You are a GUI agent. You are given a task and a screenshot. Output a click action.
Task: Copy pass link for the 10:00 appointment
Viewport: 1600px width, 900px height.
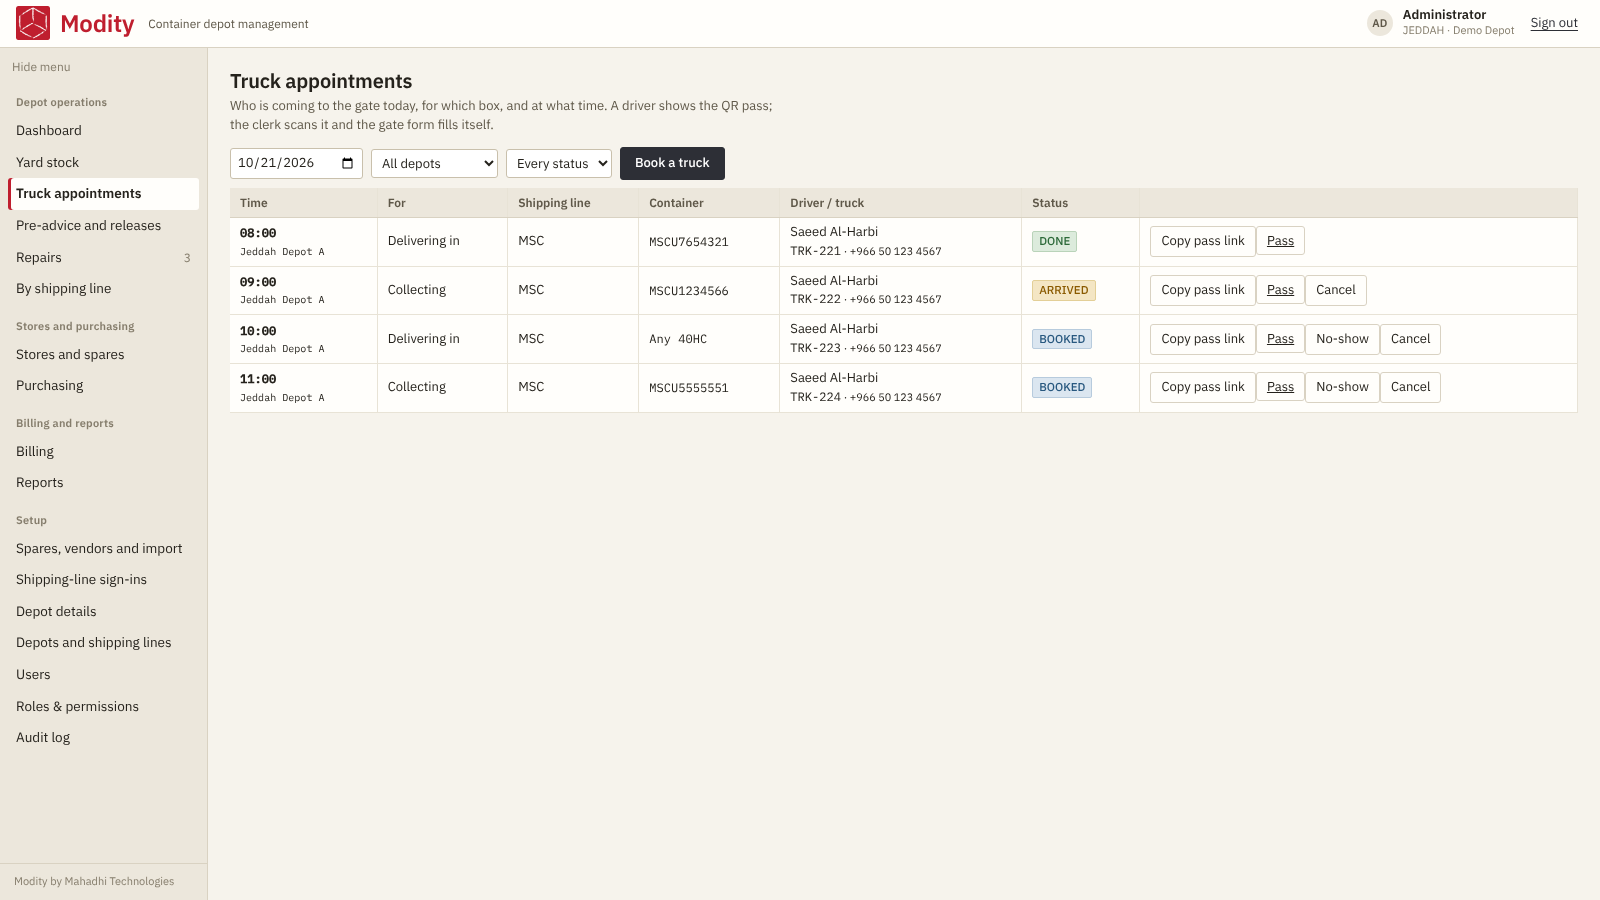point(1203,339)
